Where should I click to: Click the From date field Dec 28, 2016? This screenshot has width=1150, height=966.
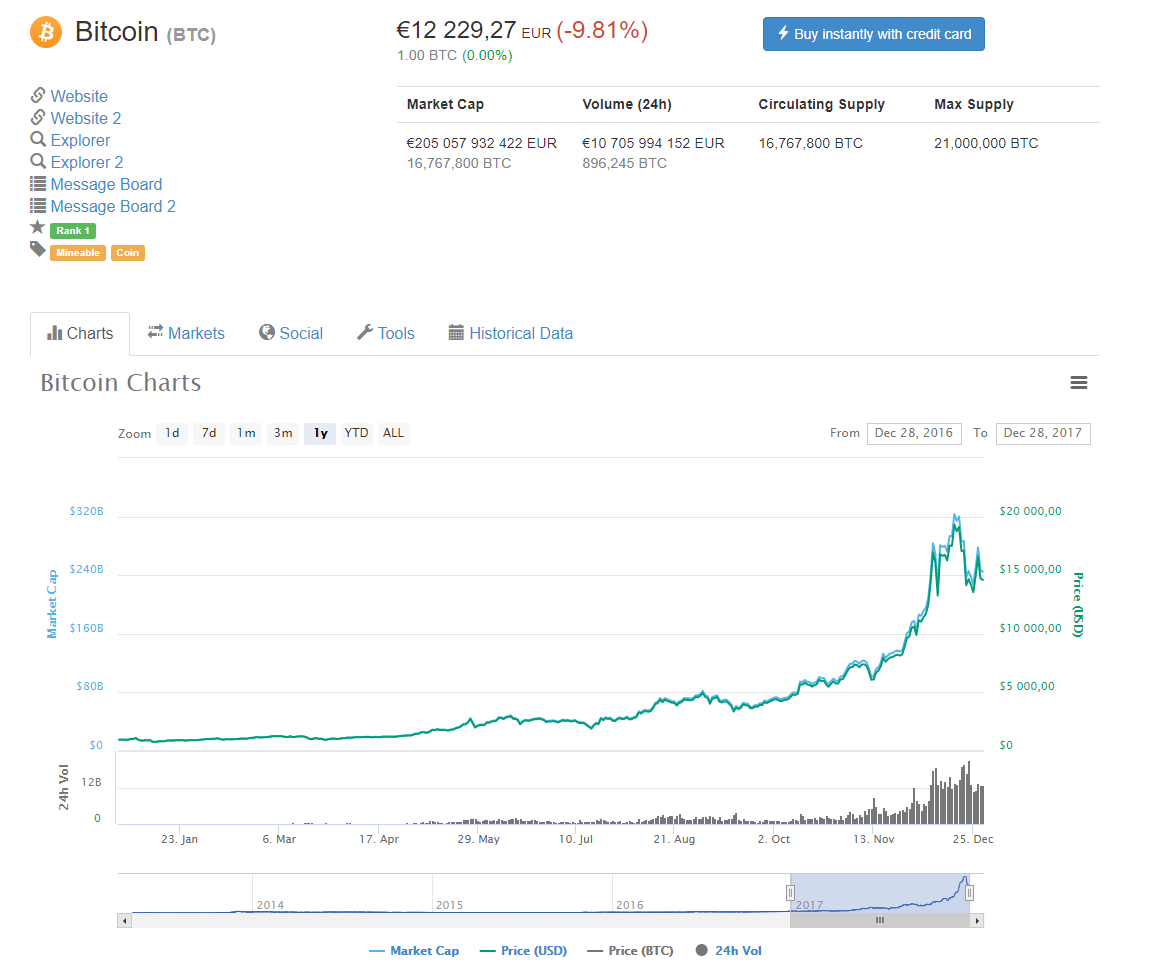coord(914,433)
